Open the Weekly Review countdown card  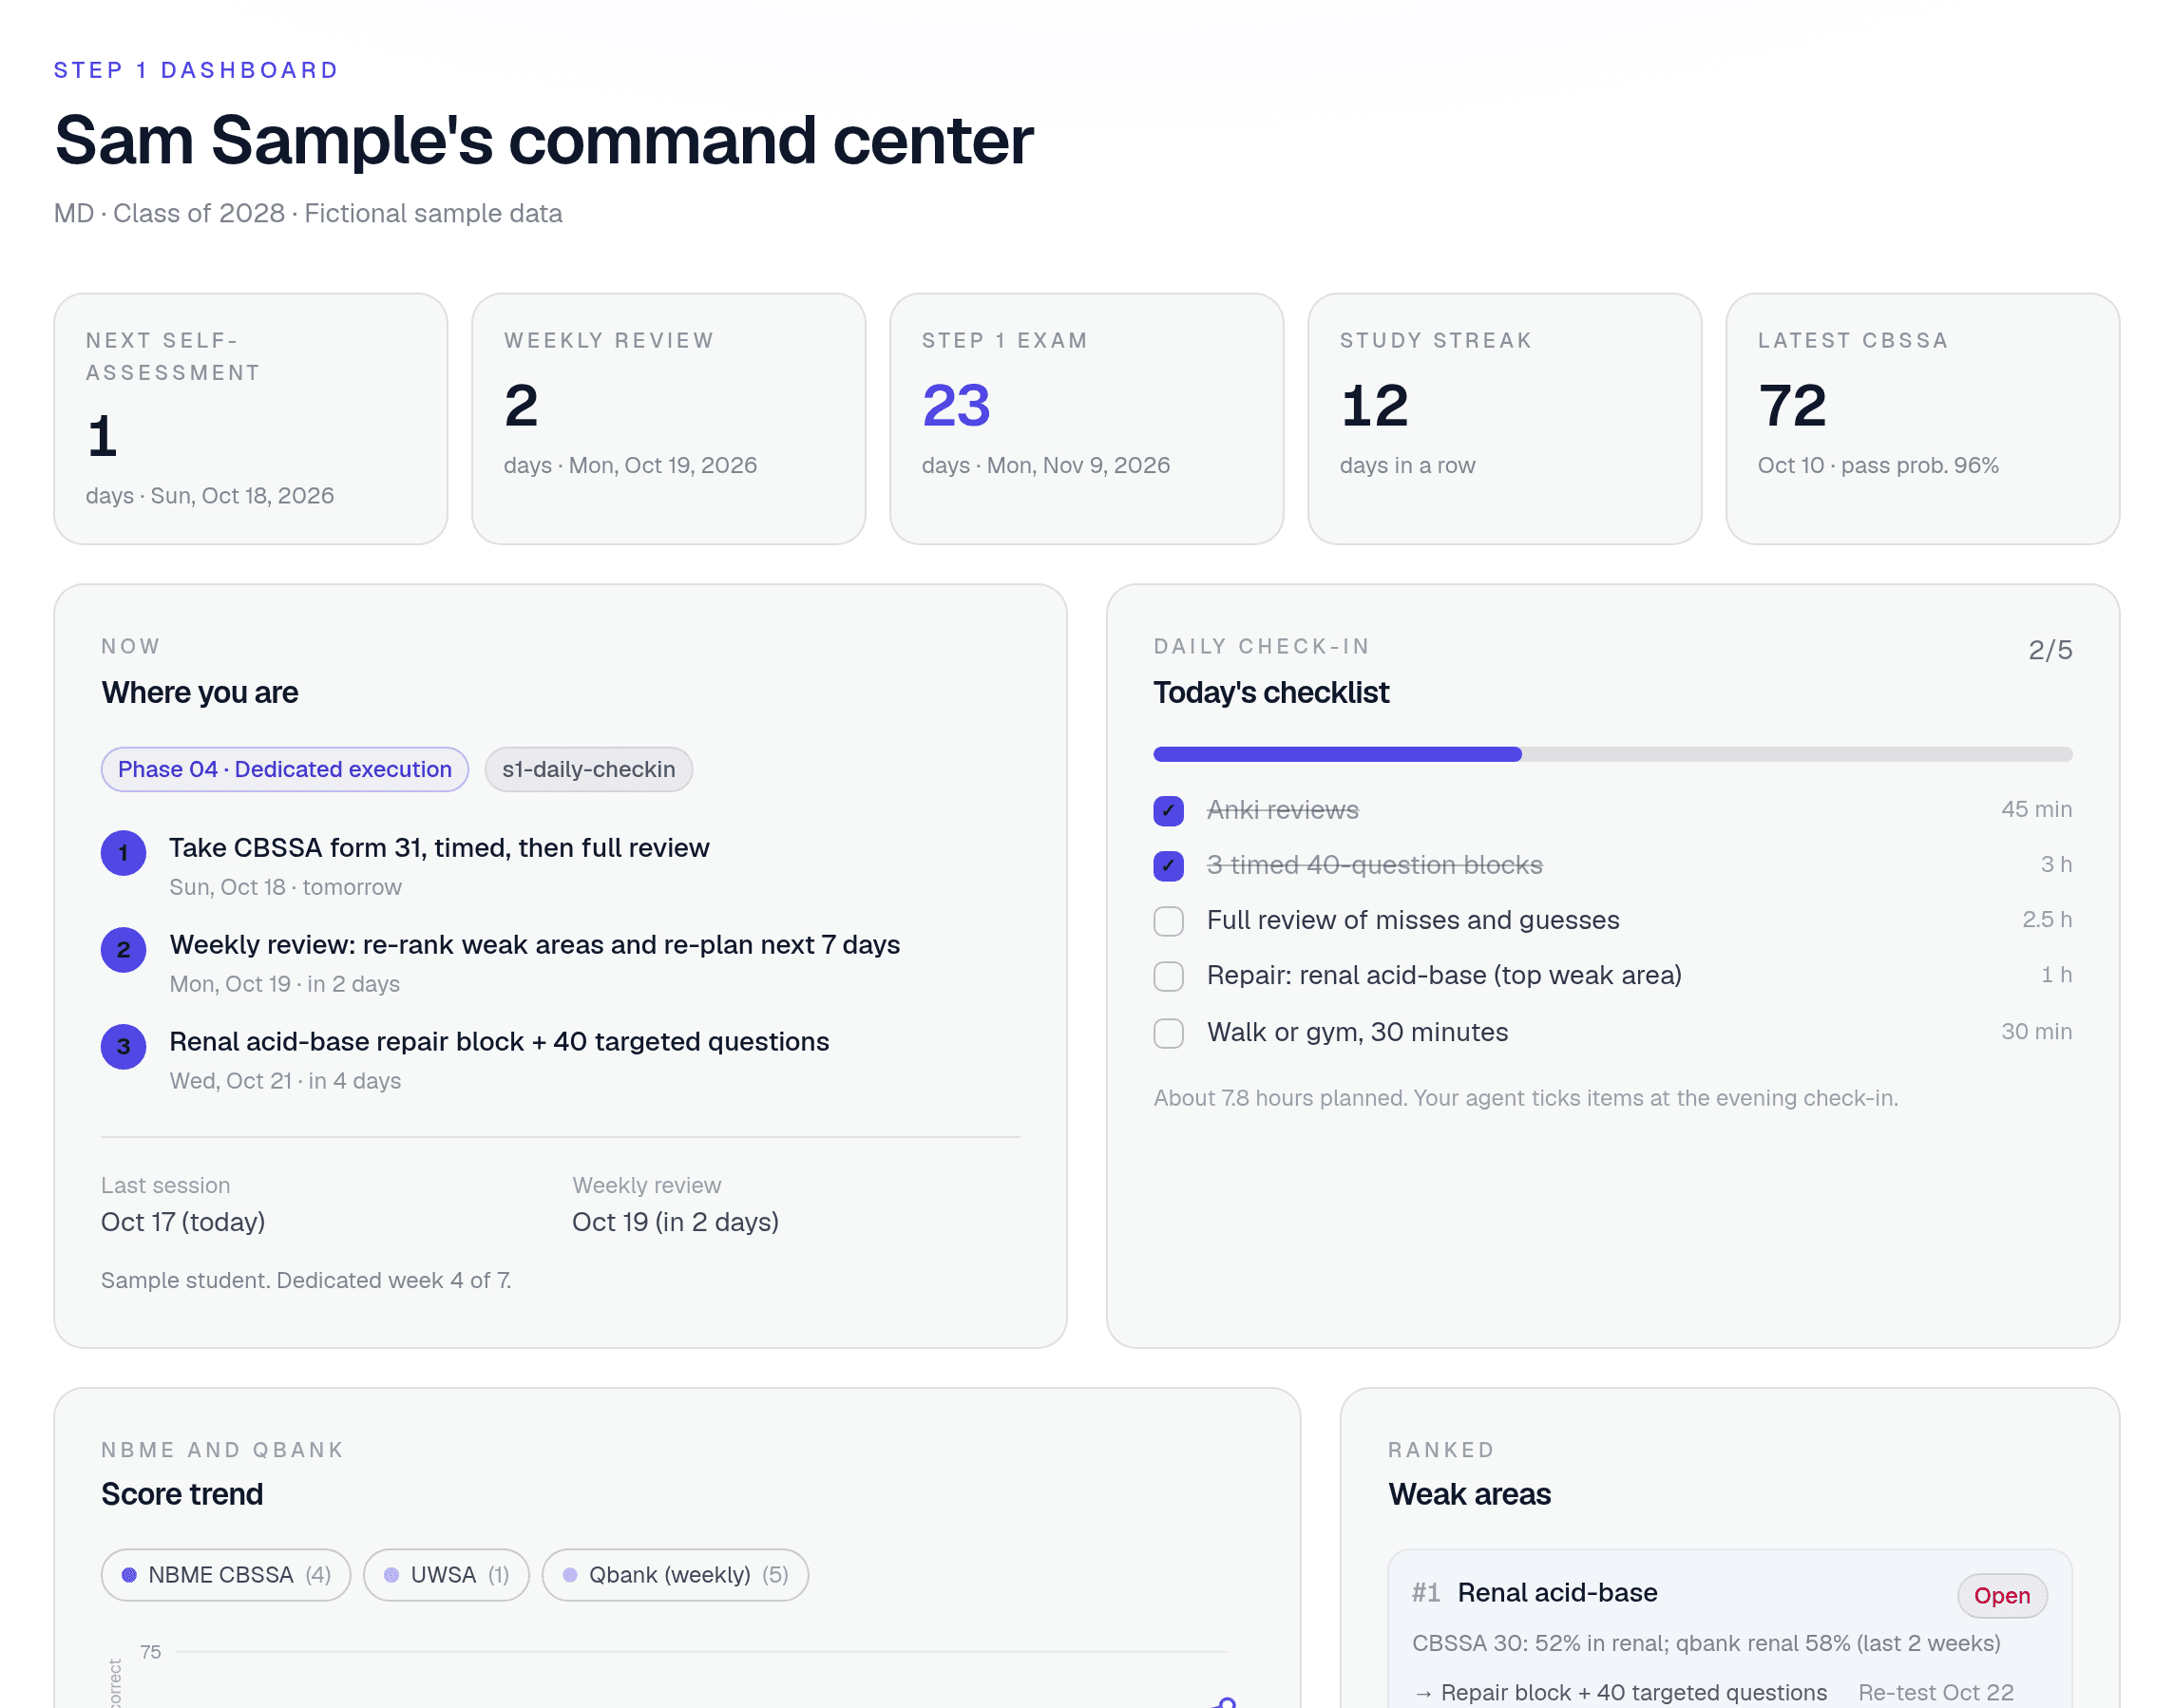coord(669,418)
